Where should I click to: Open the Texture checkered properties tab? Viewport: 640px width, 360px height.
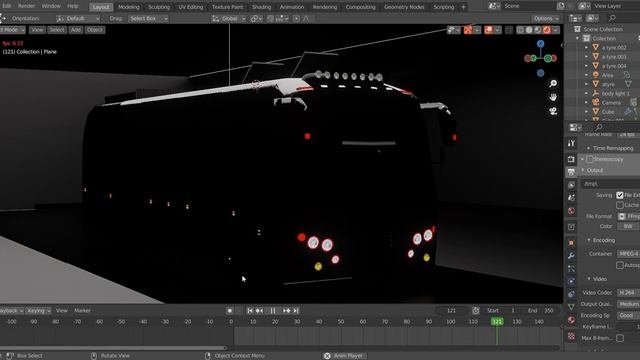pyautogui.click(x=571, y=336)
